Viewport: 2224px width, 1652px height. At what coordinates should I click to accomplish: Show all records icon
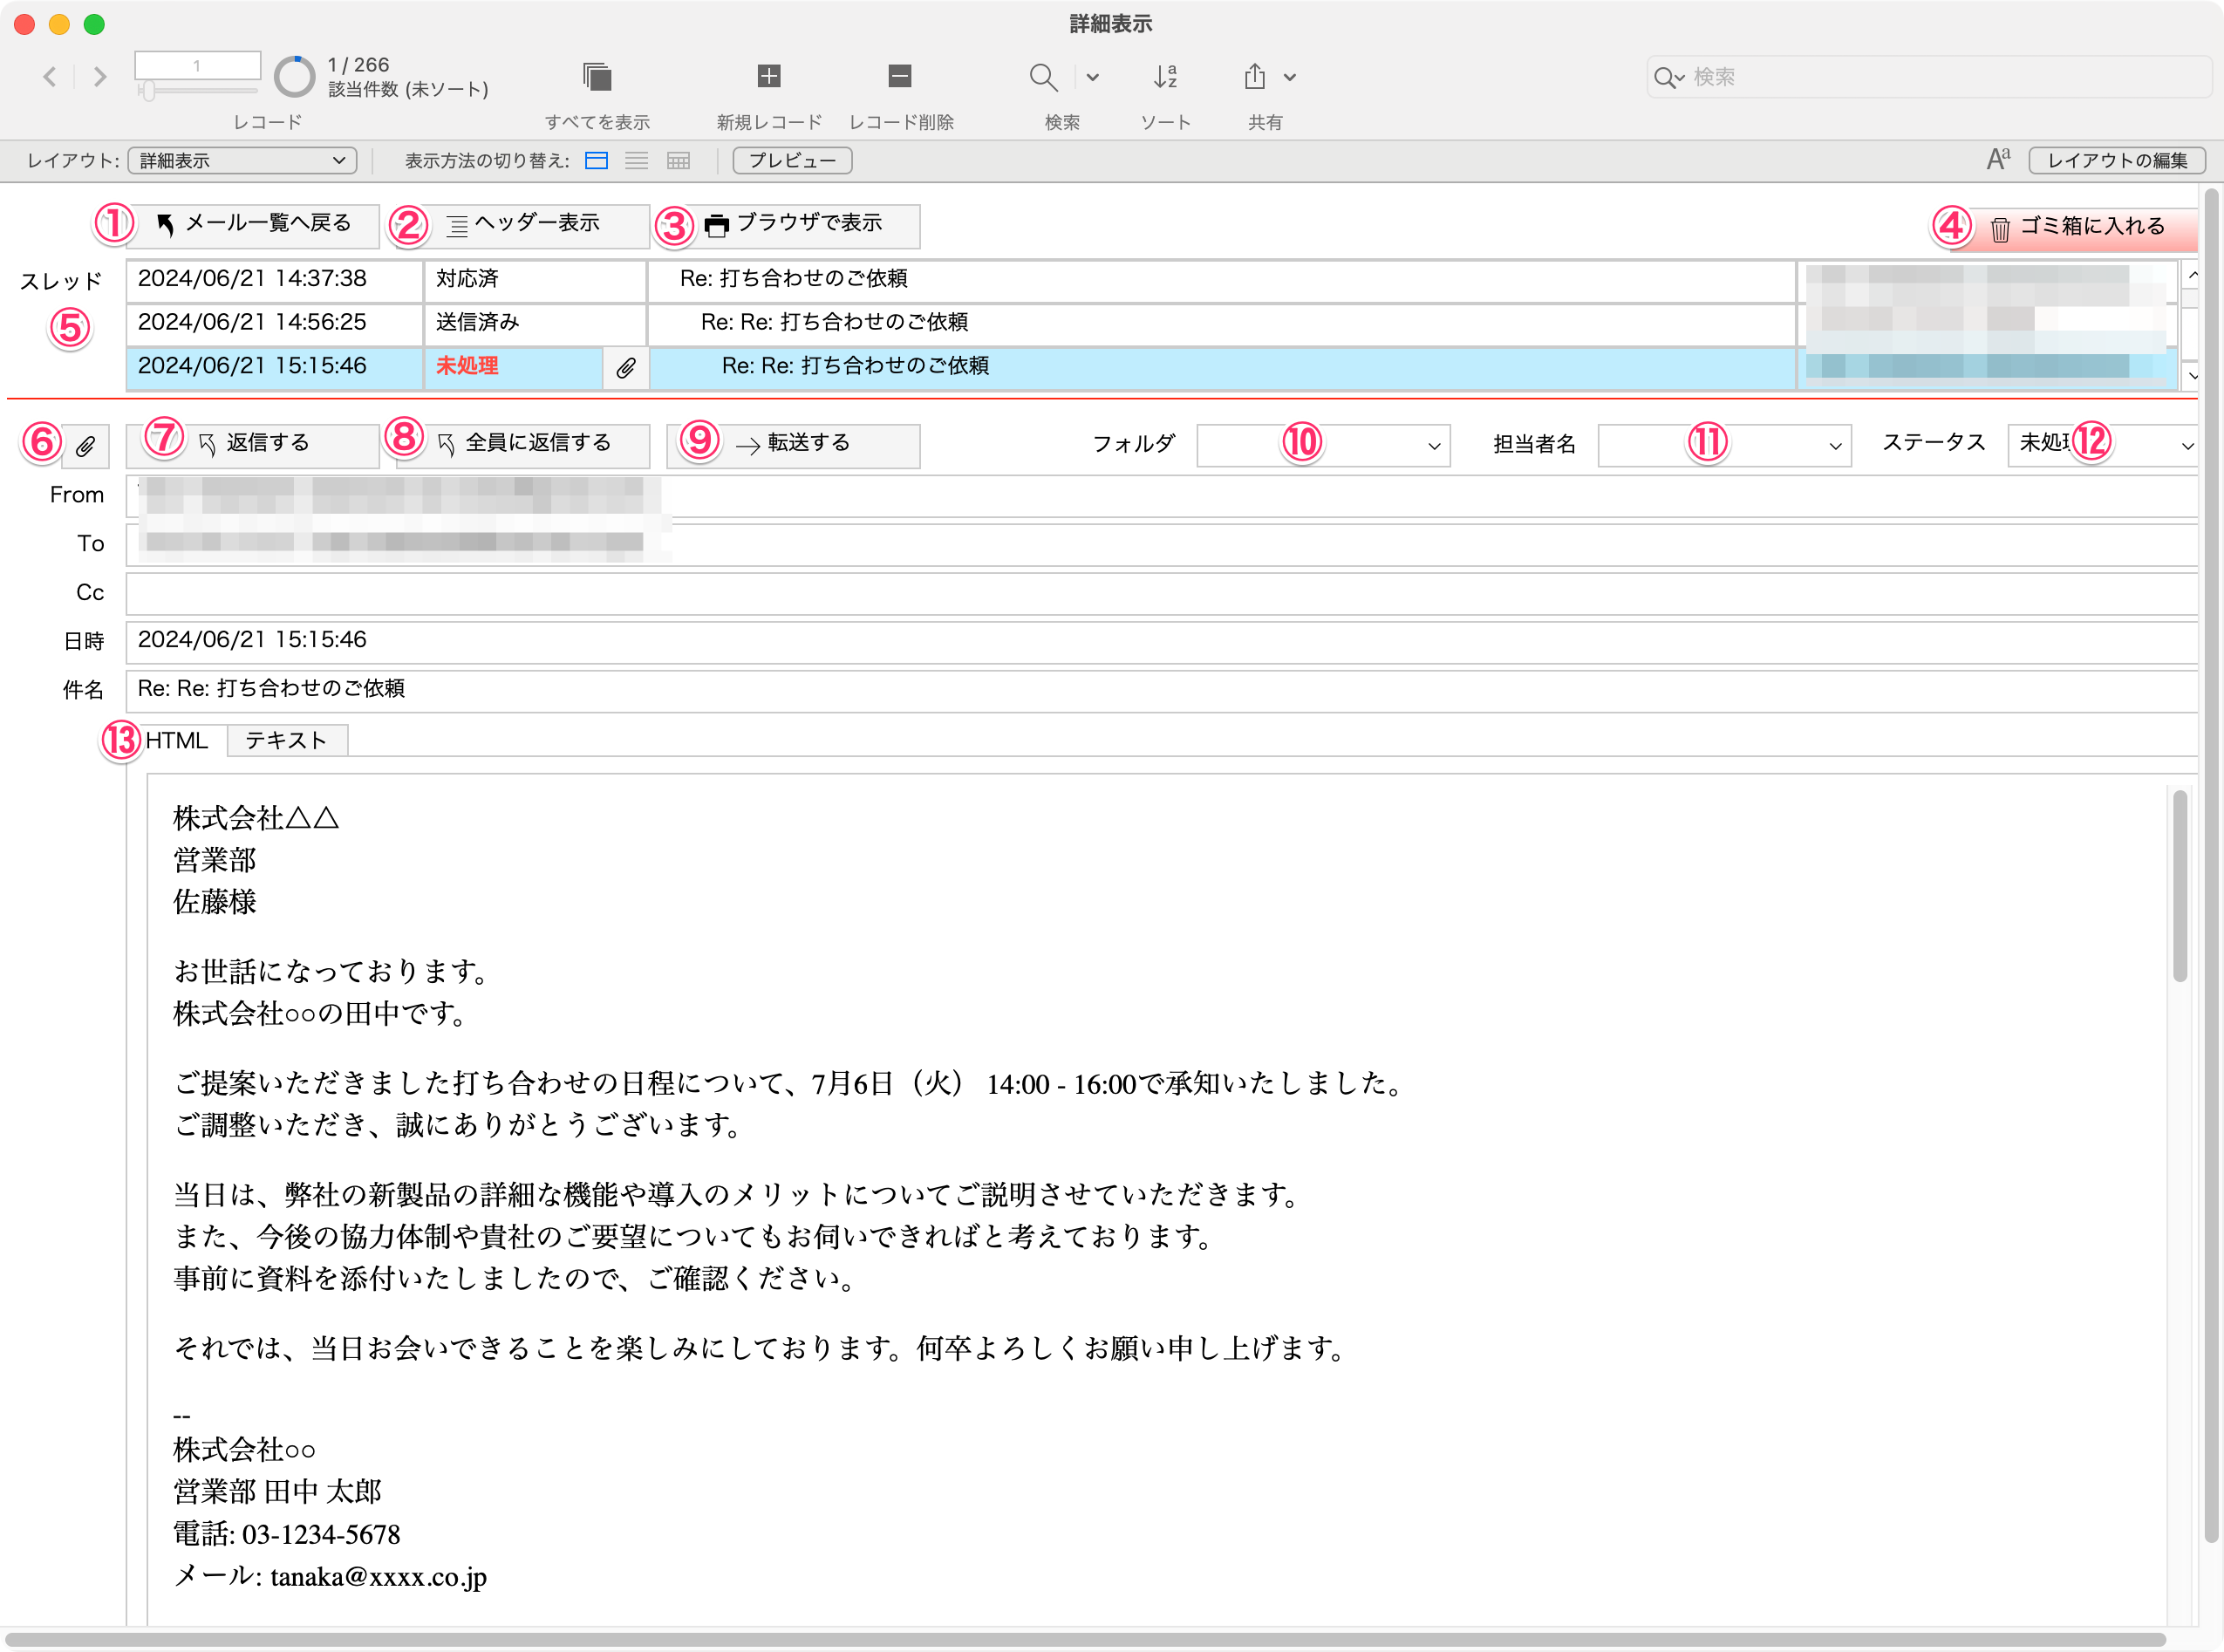point(597,76)
